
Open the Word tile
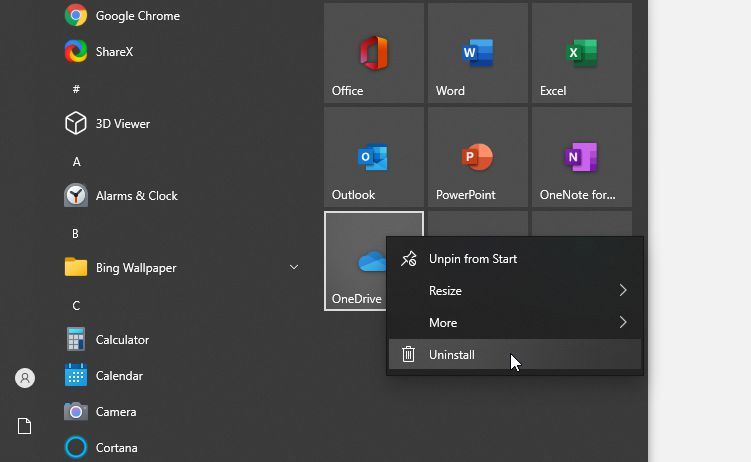coord(478,53)
